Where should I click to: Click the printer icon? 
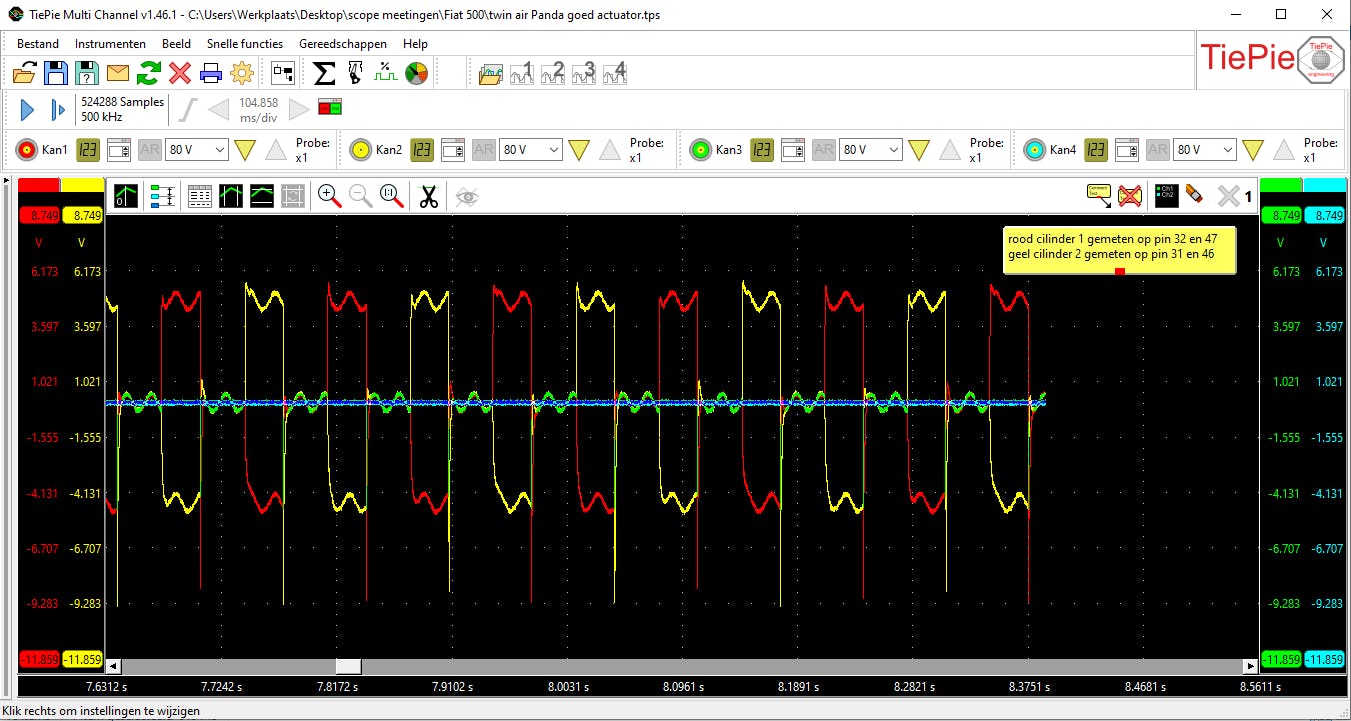pos(211,73)
